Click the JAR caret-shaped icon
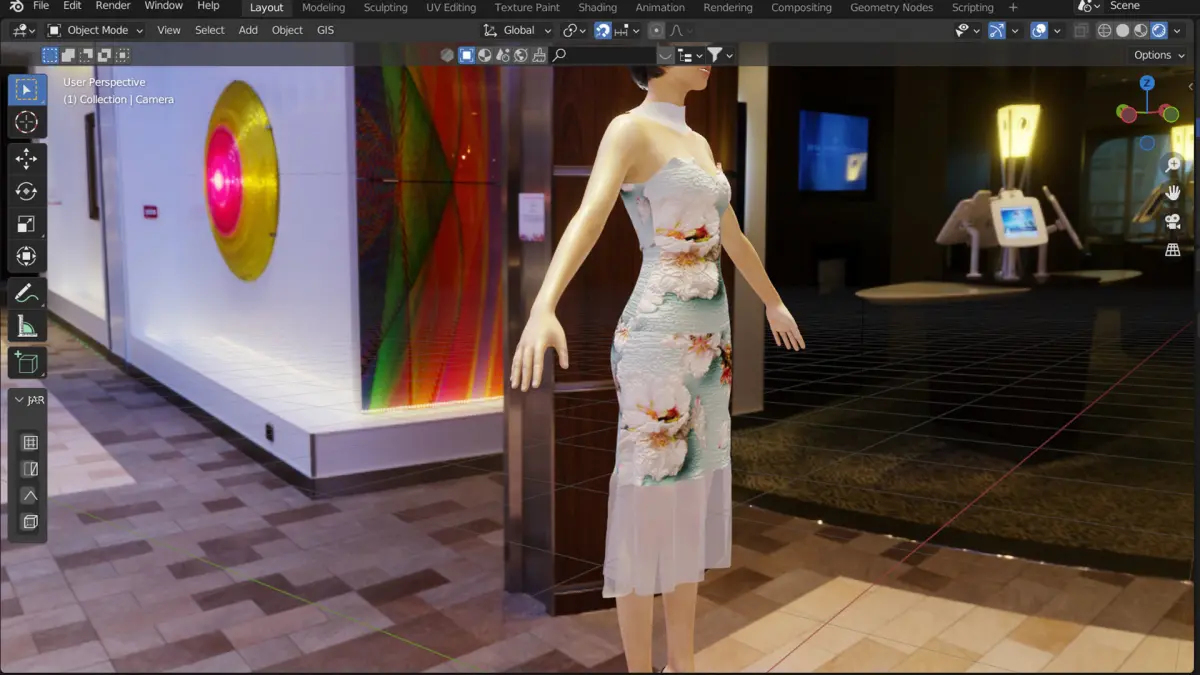1200x675 pixels. (30, 495)
